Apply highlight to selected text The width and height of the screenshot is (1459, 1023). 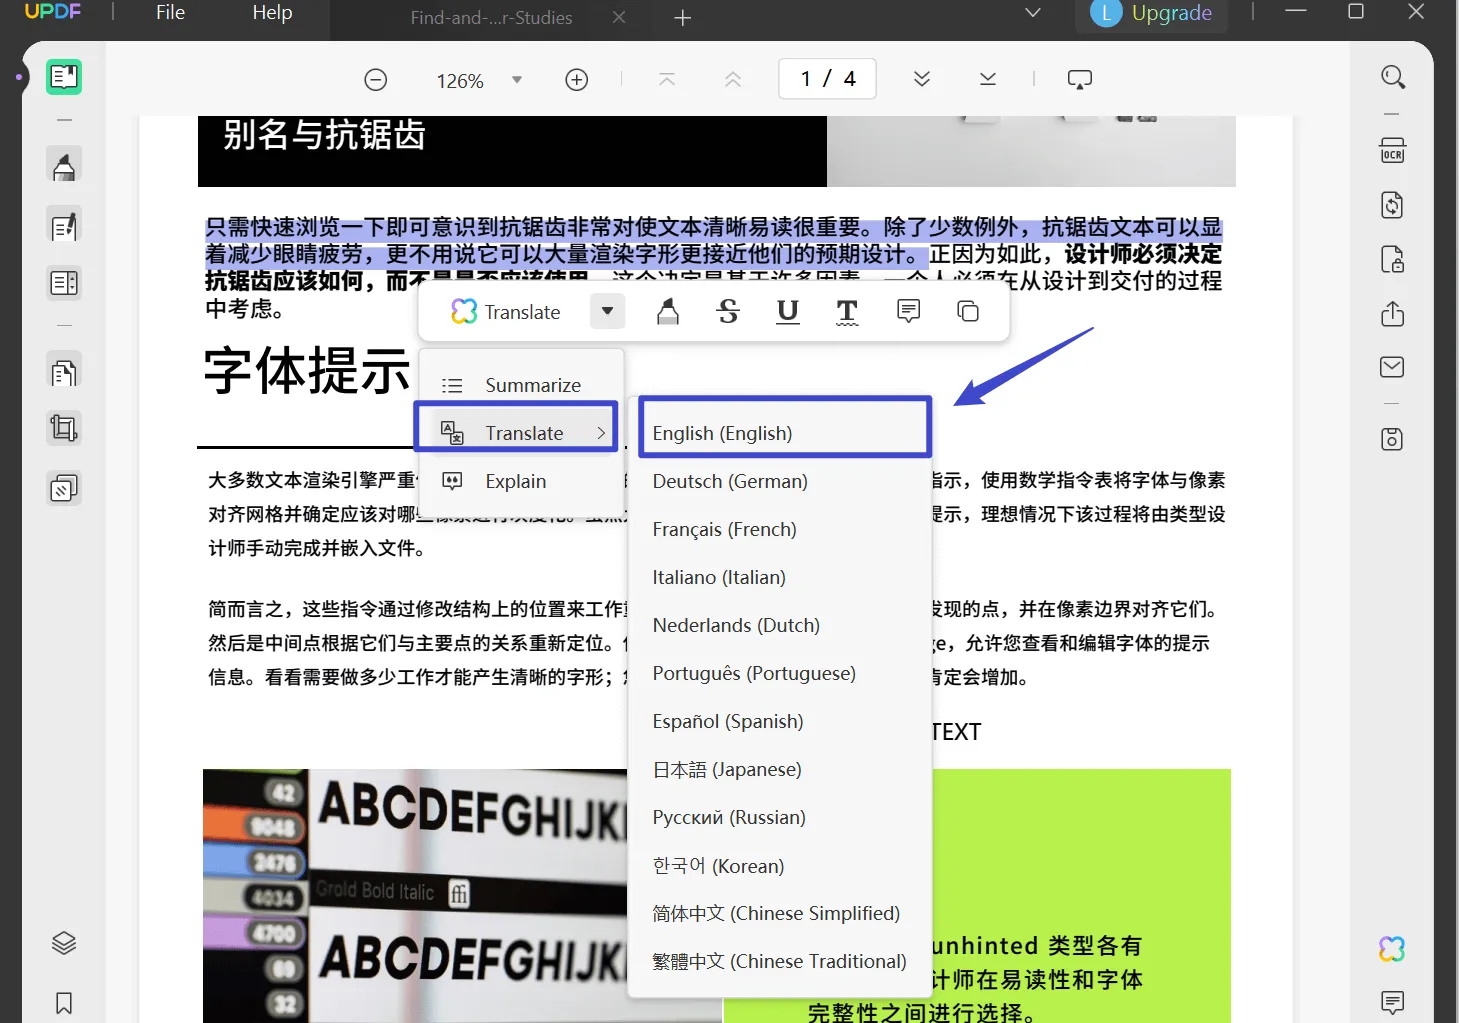[x=668, y=312]
